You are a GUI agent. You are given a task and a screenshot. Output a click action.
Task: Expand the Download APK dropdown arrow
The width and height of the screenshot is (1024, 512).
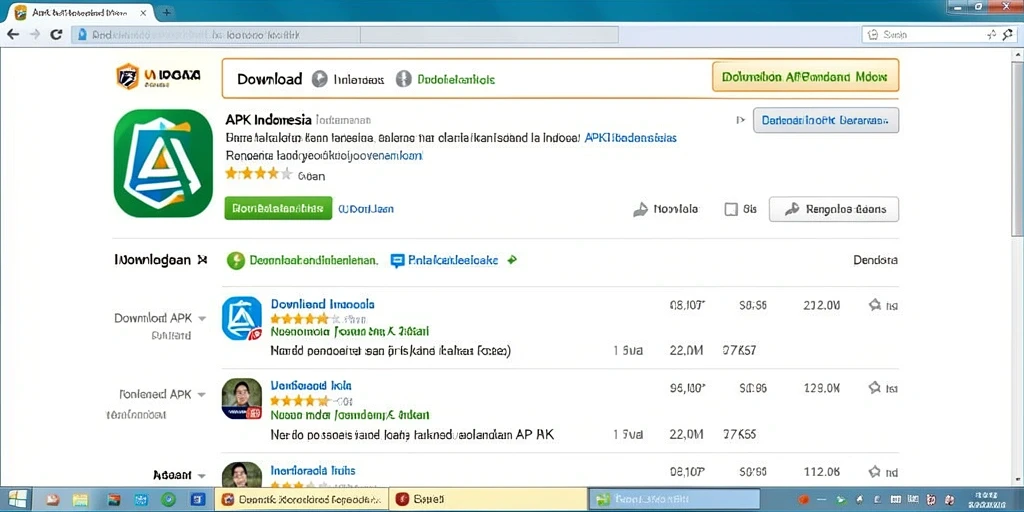[x=202, y=319]
